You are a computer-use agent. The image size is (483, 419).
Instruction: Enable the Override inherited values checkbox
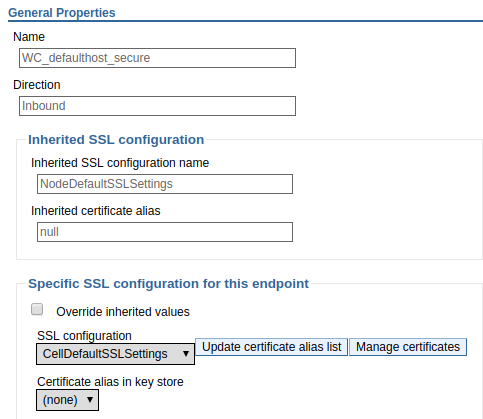click(37, 309)
